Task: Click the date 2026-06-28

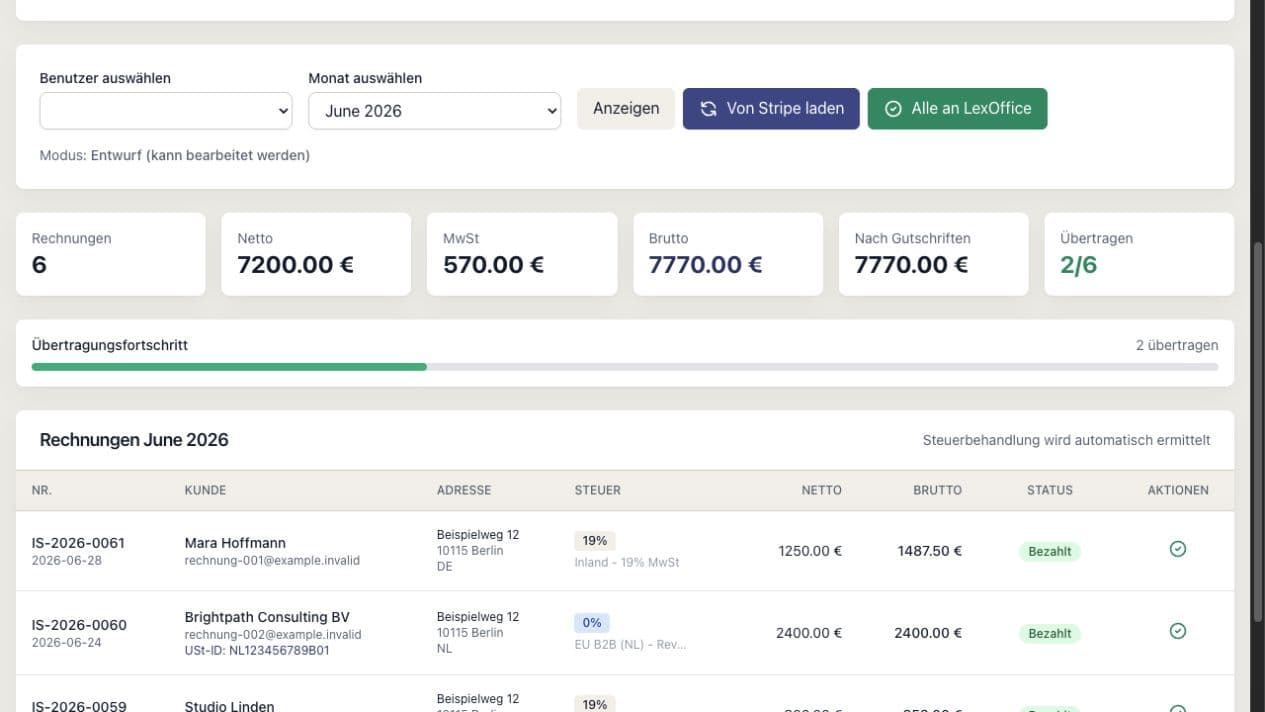Action: pyautogui.click(x=67, y=561)
